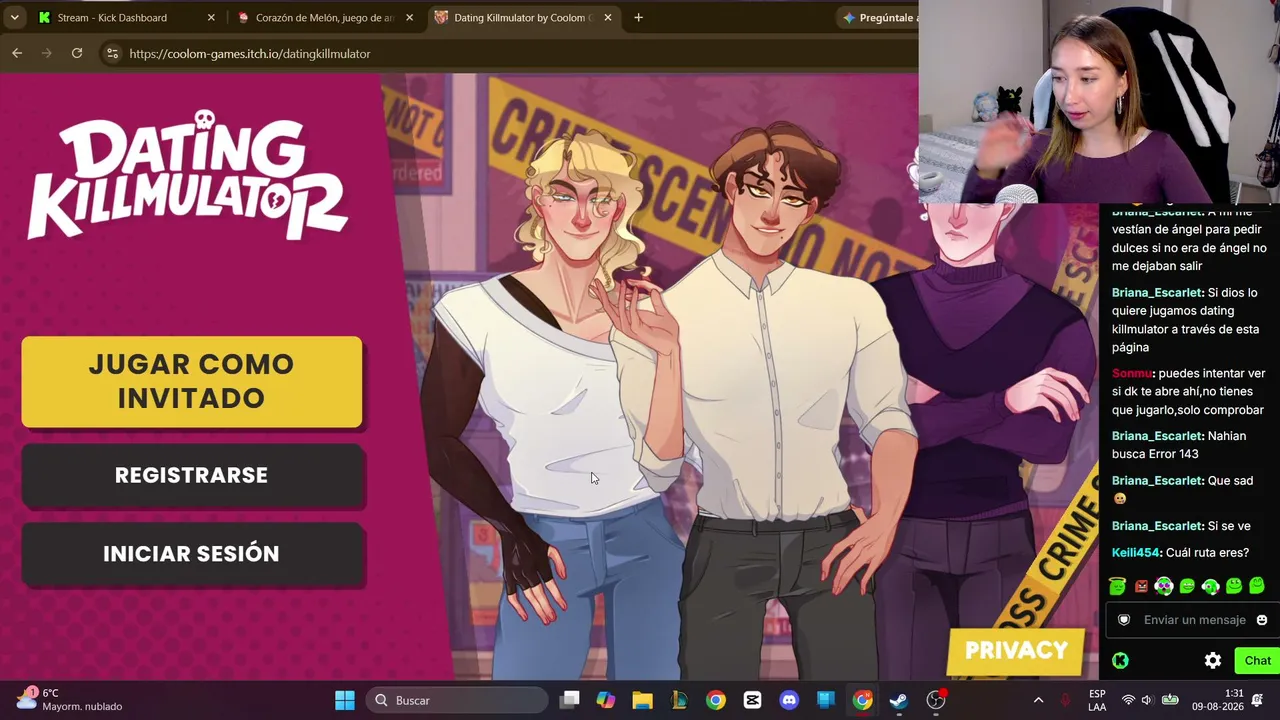The height and width of the screenshot is (720, 1280).
Task: Show hidden system tray icons
Action: click(1038, 700)
